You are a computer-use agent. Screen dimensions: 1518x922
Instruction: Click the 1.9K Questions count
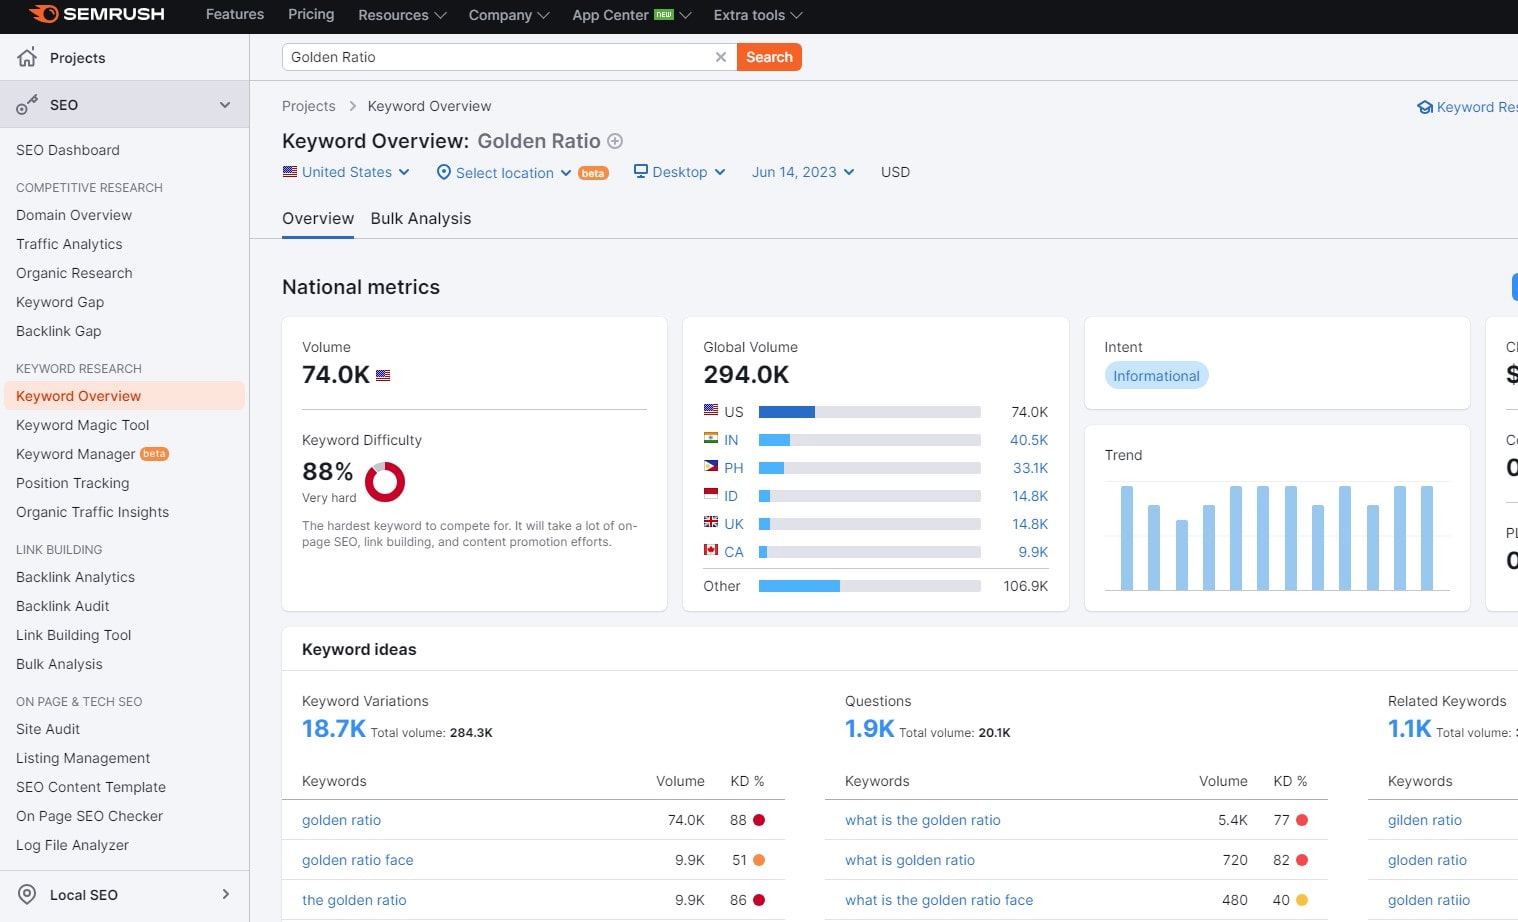[x=870, y=729]
